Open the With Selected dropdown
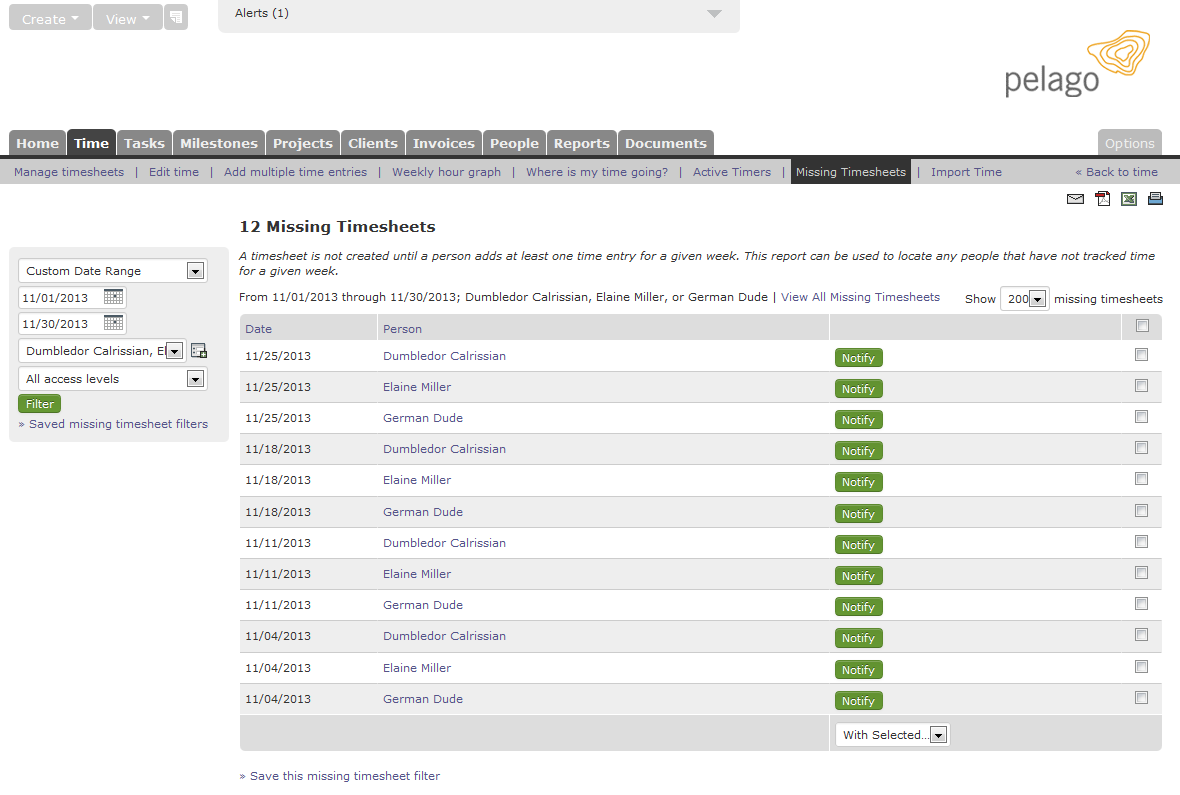This screenshot has height=795, width=1180. [938, 734]
